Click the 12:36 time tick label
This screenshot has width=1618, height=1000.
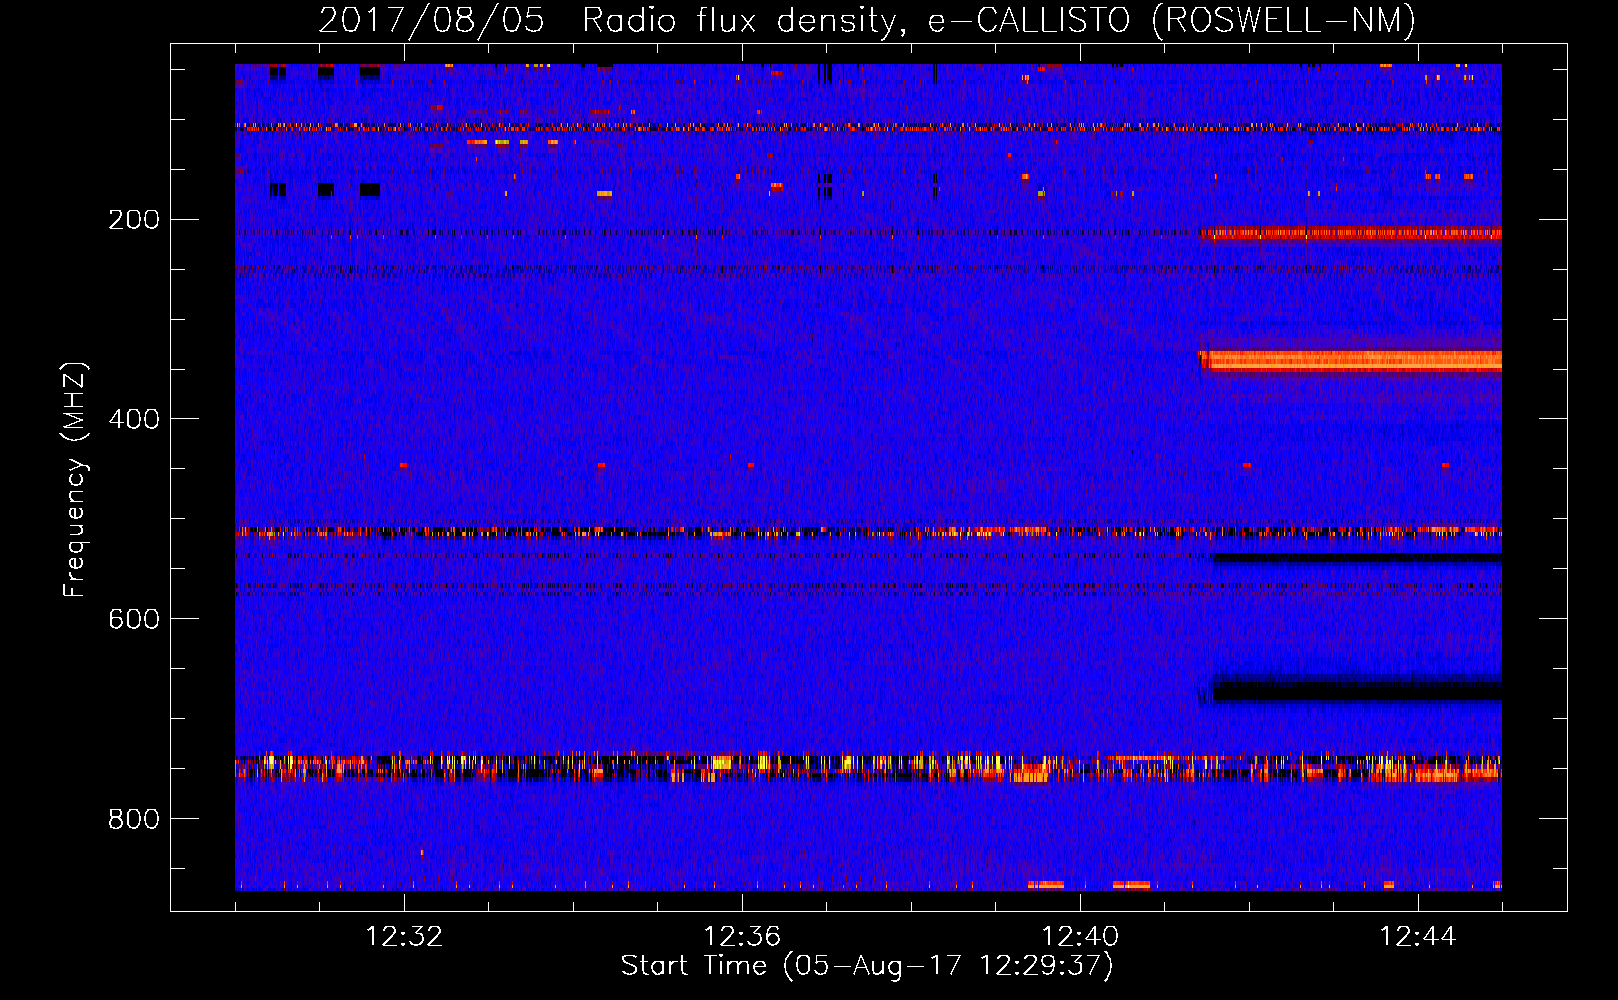[742, 937]
